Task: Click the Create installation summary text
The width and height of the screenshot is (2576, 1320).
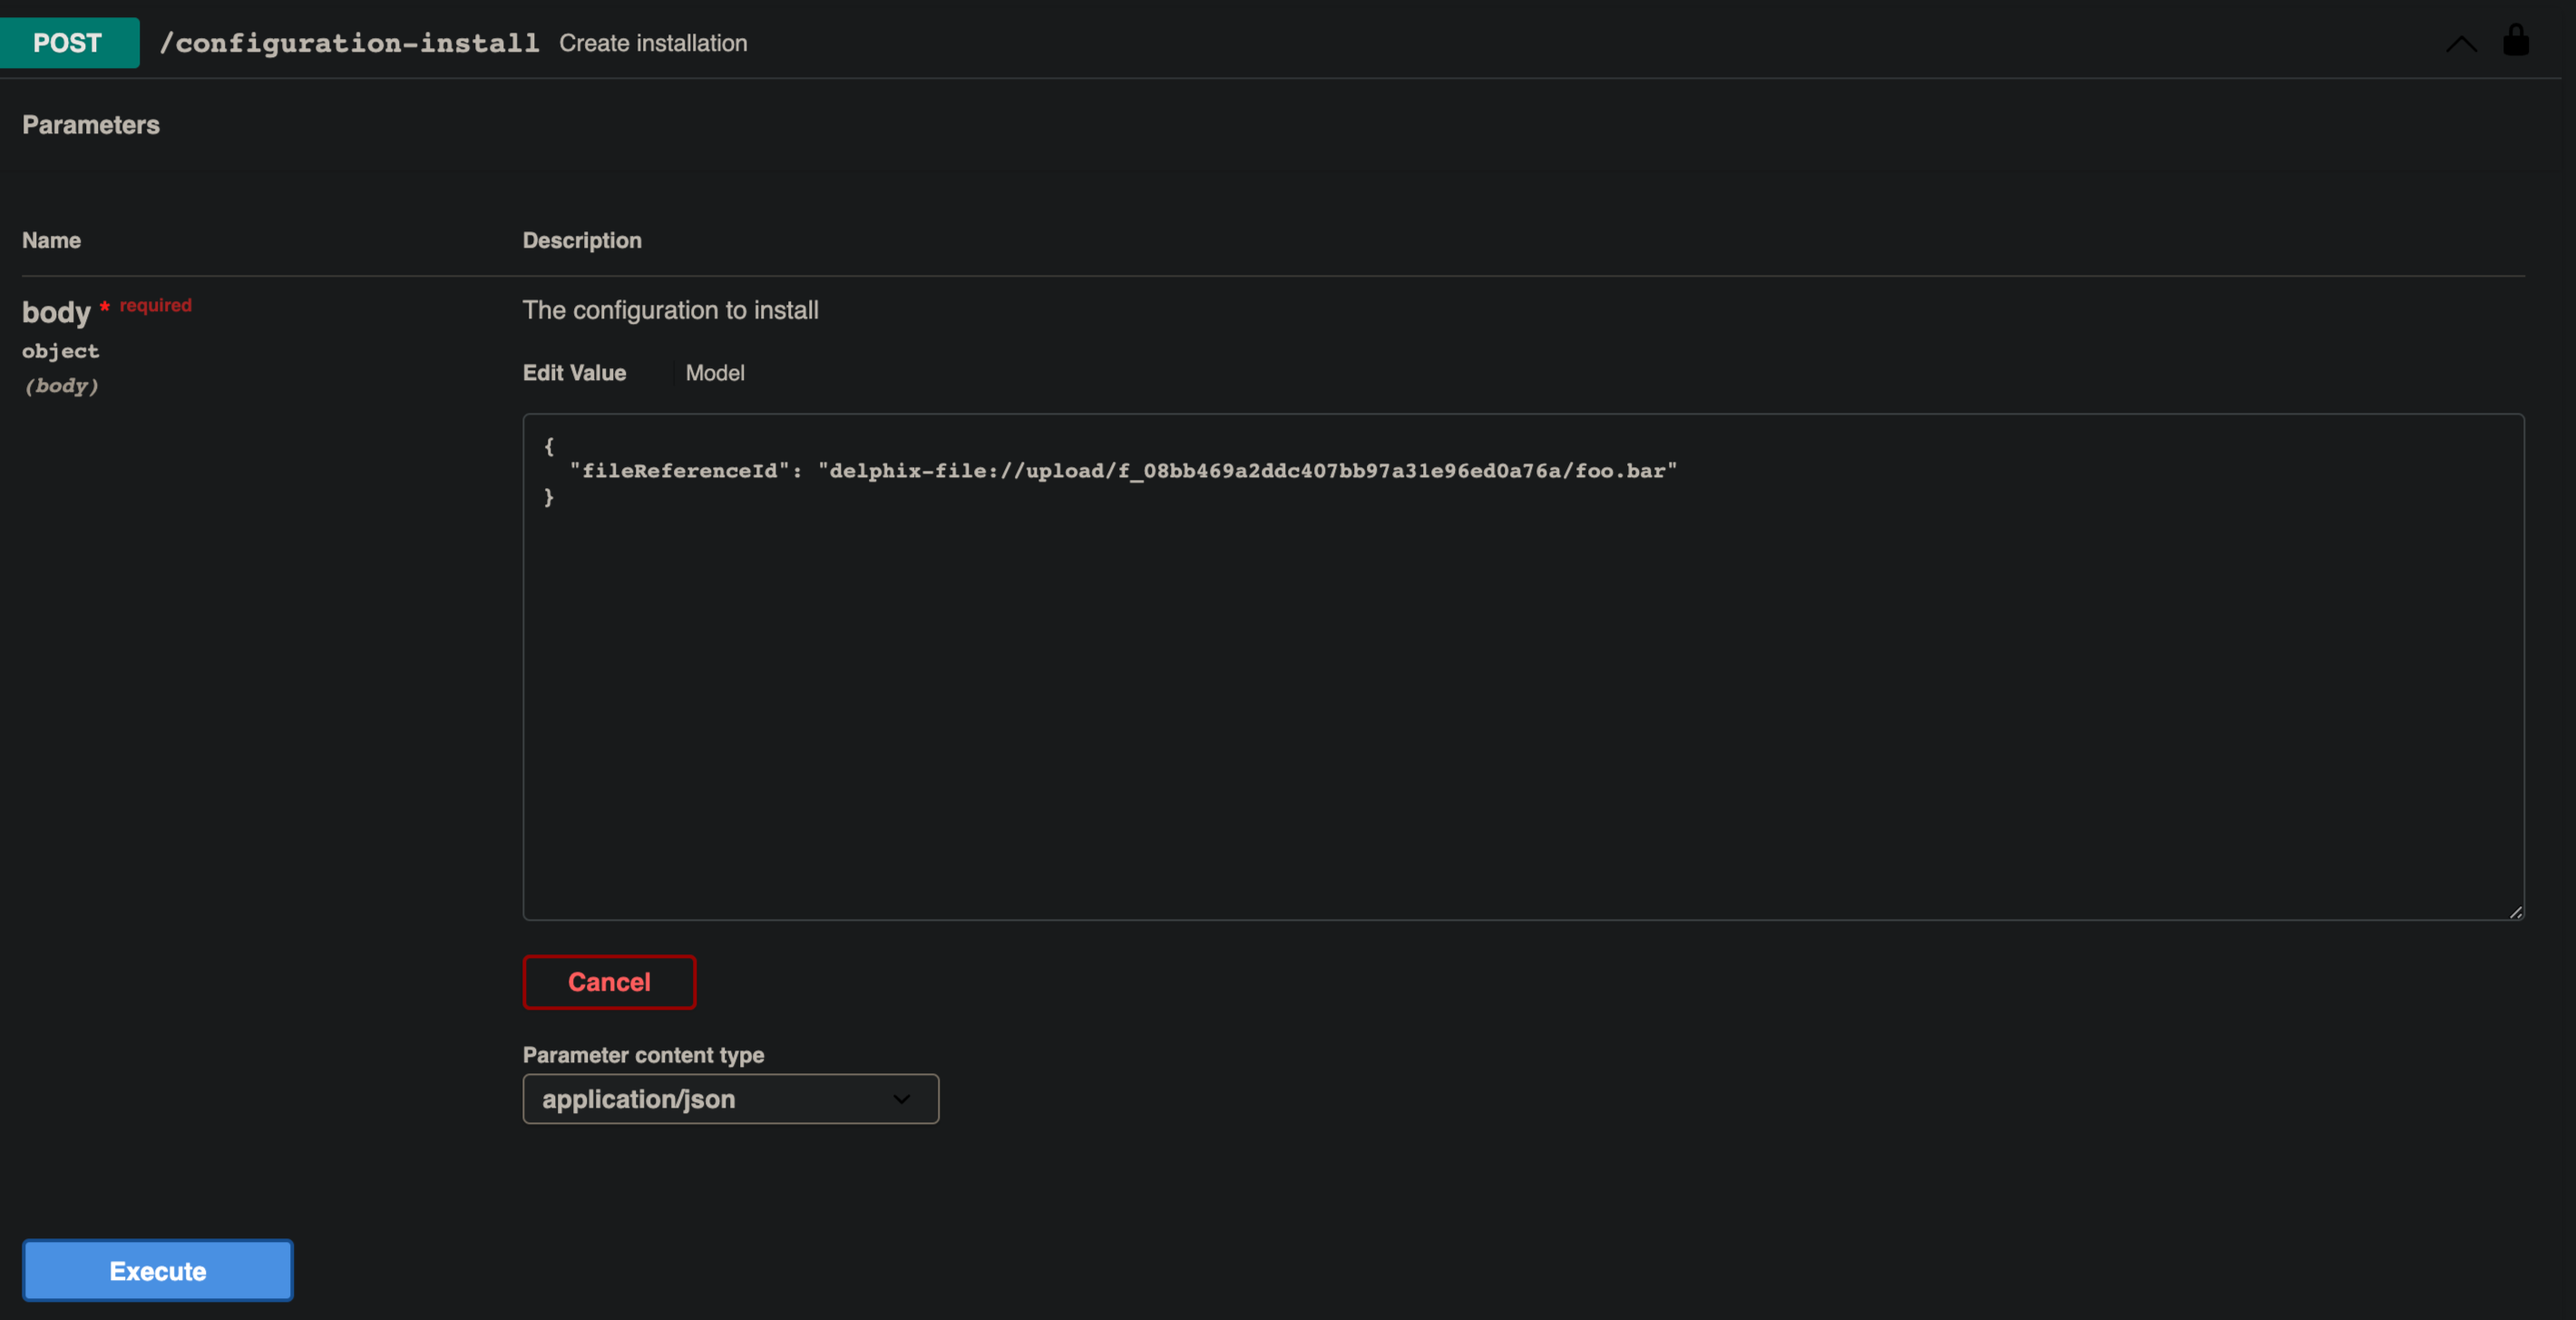Action: coord(653,43)
